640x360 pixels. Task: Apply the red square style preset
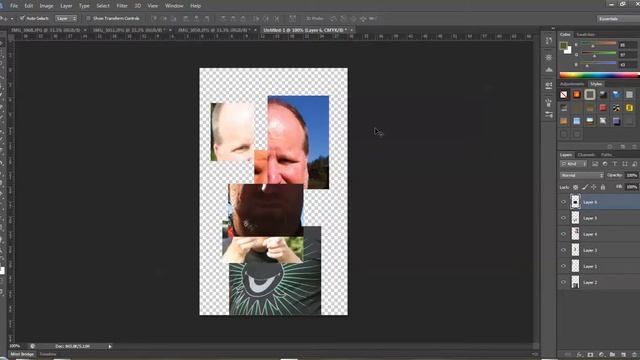tap(603, 108)
